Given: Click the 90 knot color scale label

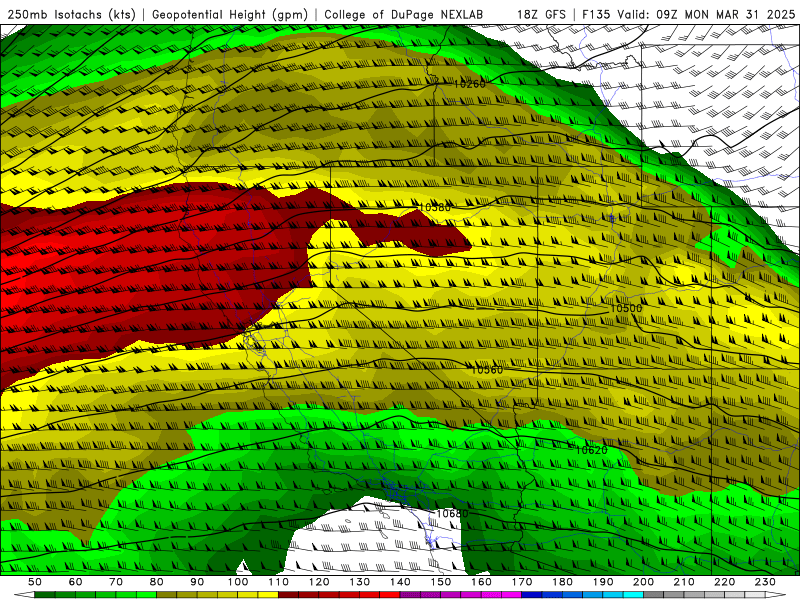Looking at the screenshot, I should pos(197,582).
